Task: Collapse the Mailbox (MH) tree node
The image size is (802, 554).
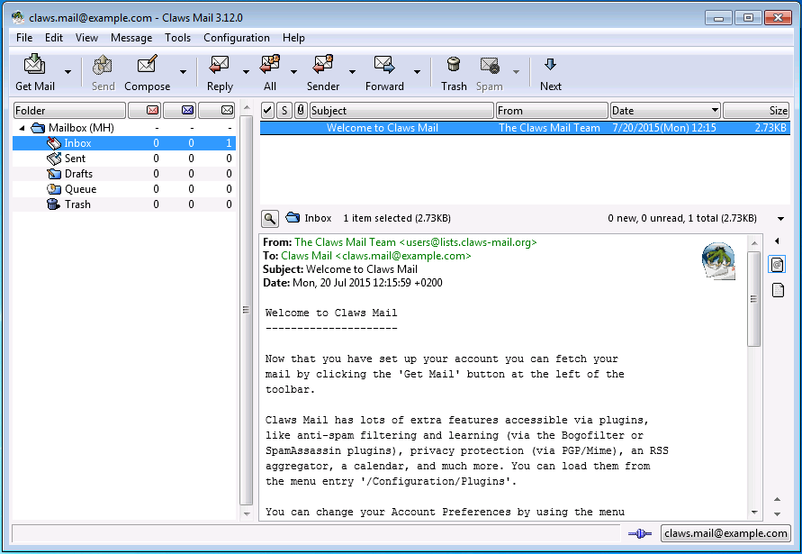Action: [x=22, y=128]
